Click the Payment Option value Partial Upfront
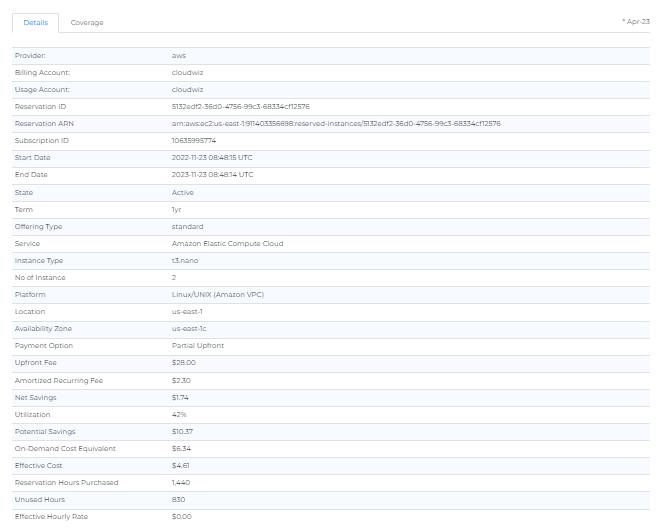Viewport: 662px width, 527px height. [x=198, y=345]
